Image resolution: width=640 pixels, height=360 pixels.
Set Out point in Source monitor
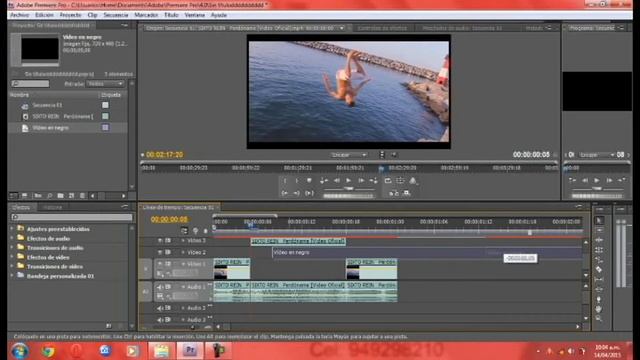[x=297, y=180]
